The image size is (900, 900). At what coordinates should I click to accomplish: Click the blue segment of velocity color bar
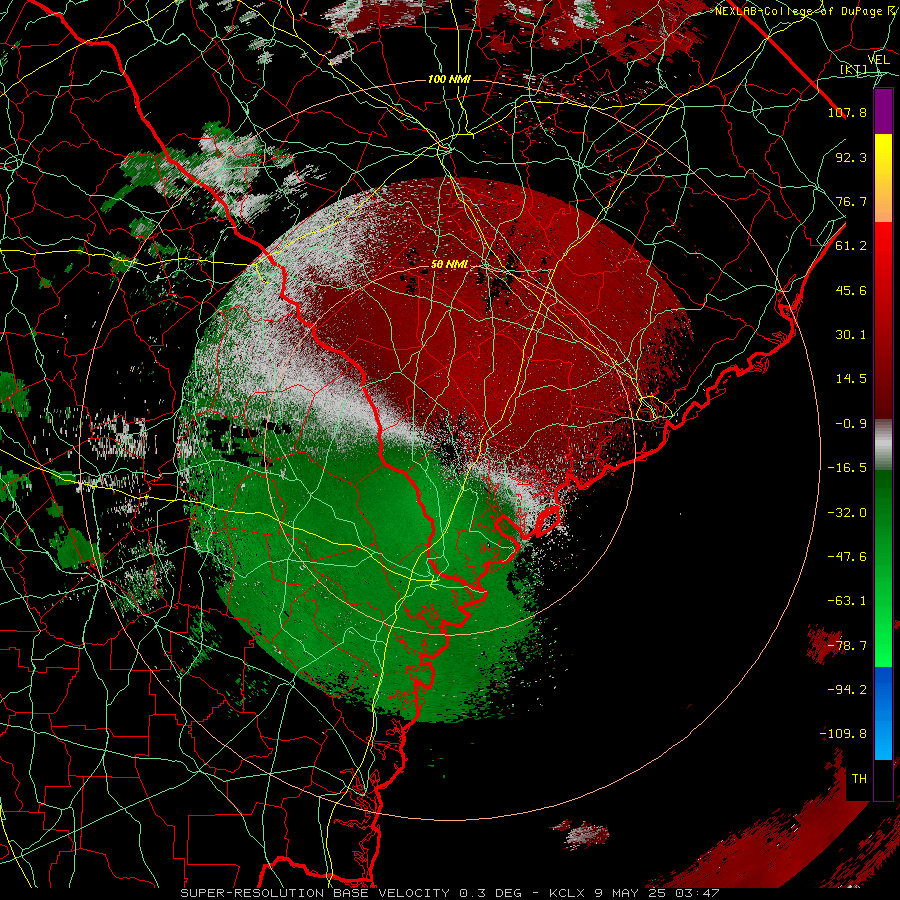coord(883,713)
